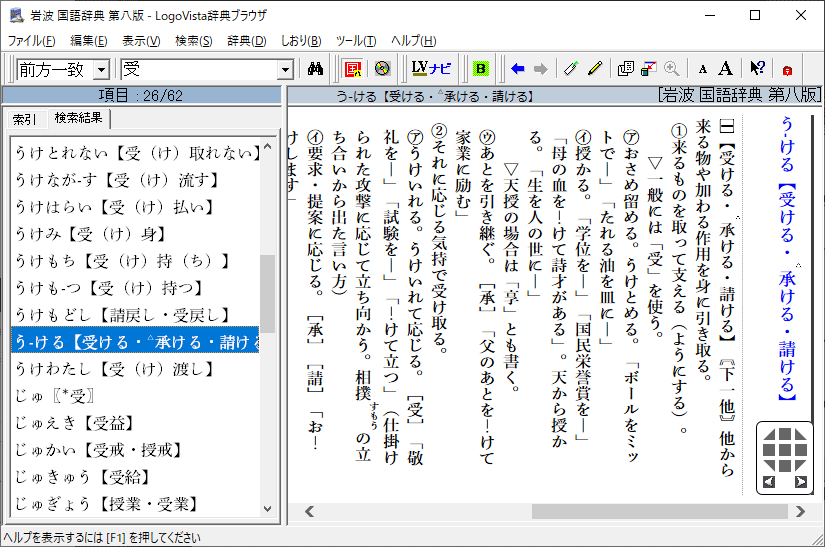Select the yellow highlighter pencil icon
Screen dimensions: 825x547
595,68
